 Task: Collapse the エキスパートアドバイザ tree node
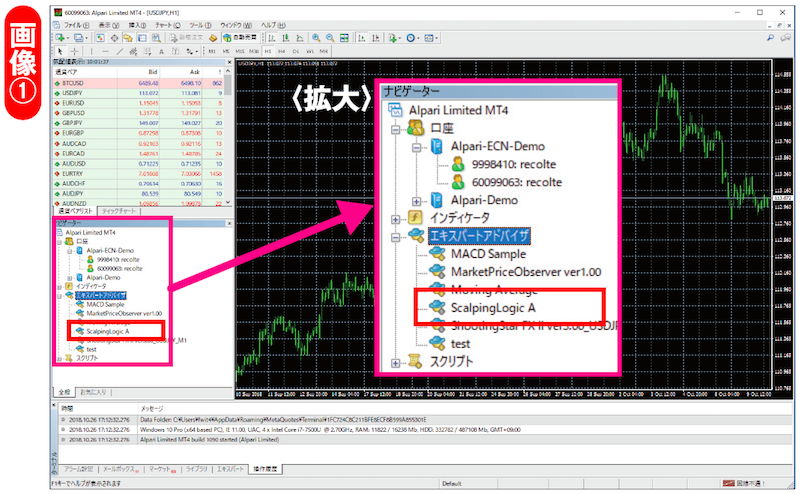pyautogui.click(x=60, y=295)
